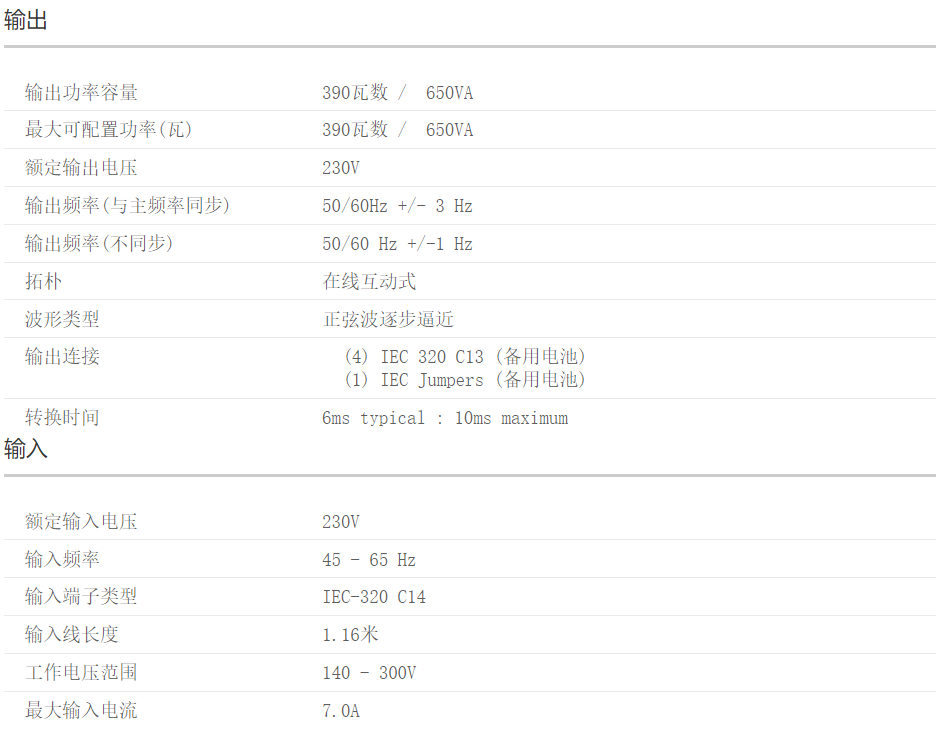Select the 输出功率容量 row label
The width and height of the screenshot is (936, 730).
point(81,93)
